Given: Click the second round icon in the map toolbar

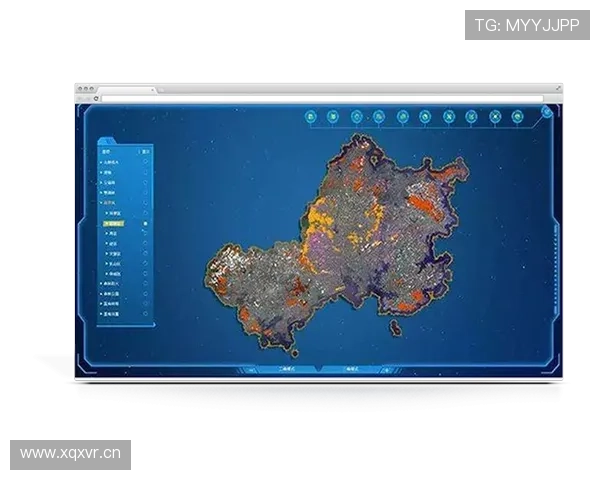Looking at the screenshot, I should (333, 116).
